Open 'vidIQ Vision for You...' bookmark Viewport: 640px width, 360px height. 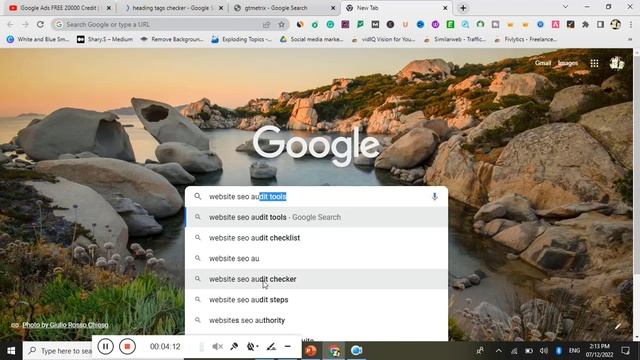pos(383,39)
